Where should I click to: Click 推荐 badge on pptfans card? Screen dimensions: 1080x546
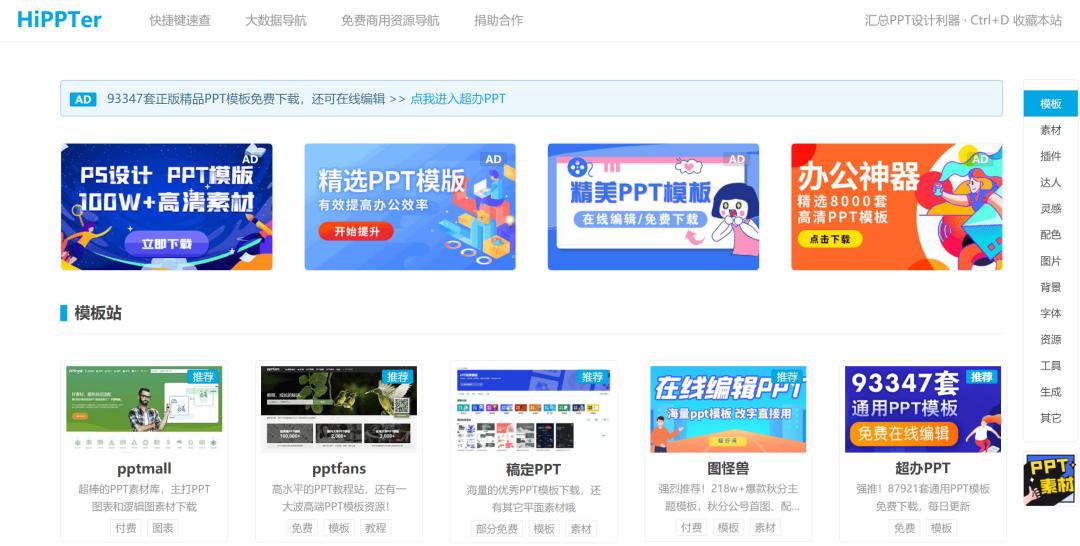pos(398,377)
